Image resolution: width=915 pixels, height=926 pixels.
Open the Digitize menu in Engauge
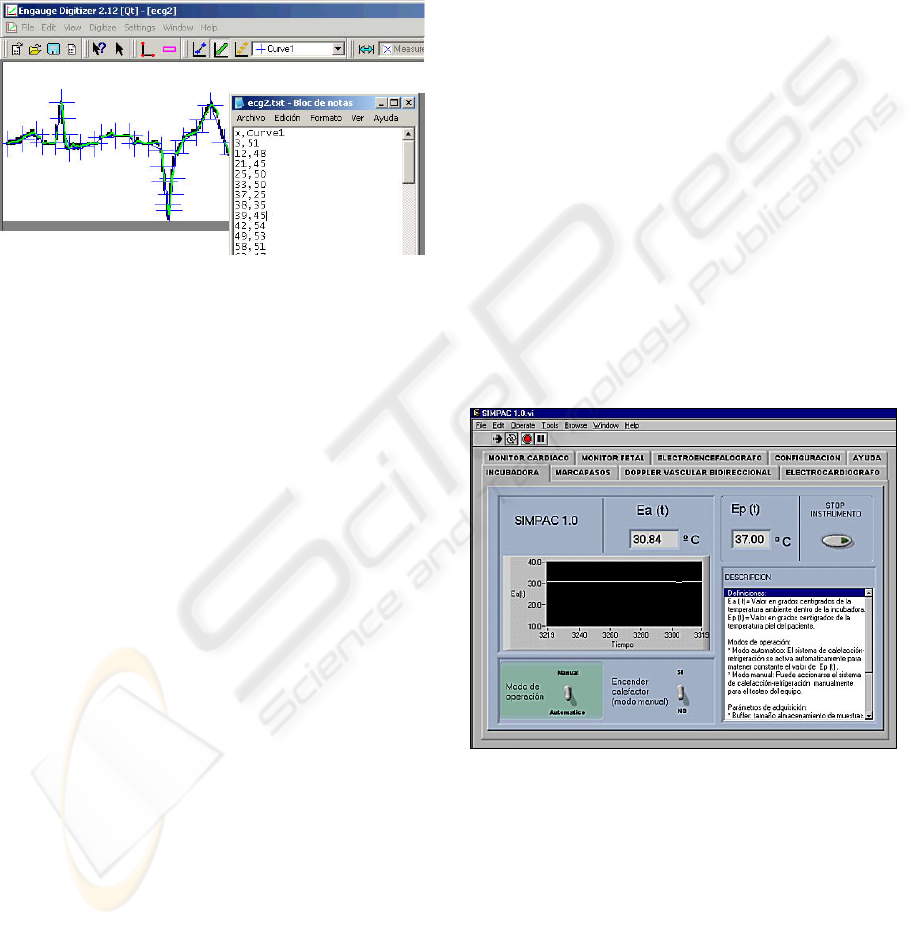click(102, 27)
